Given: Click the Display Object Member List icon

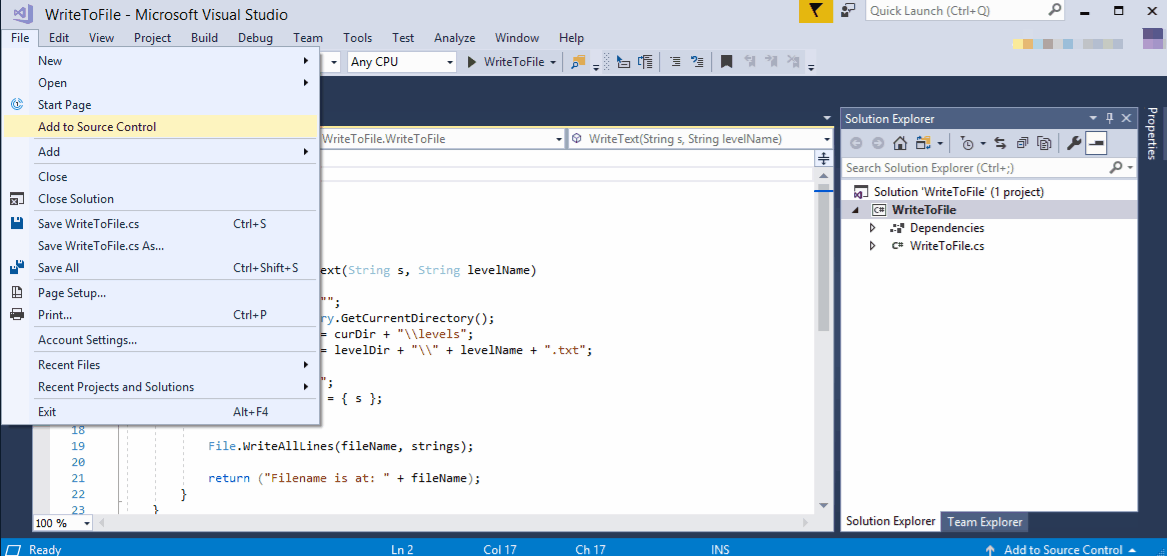Looking at the screenshot, I should tap(624, 62).
